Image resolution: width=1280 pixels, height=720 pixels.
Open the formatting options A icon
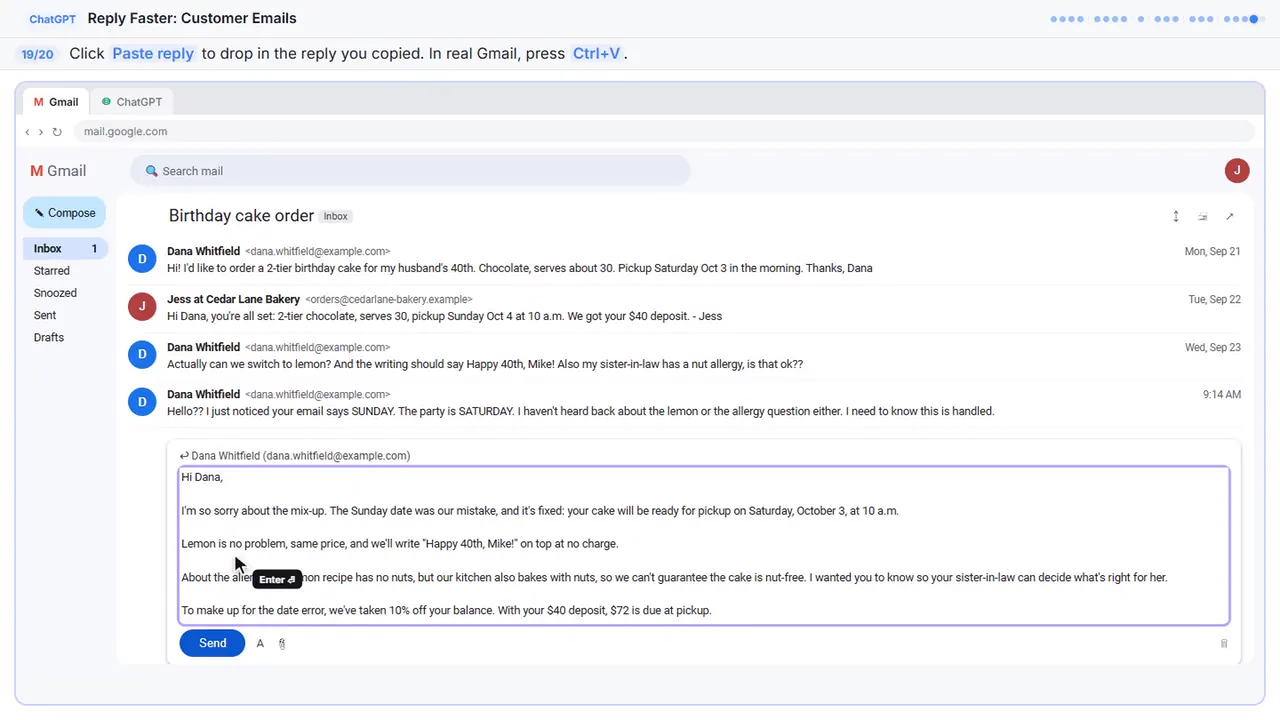point(260,644)
